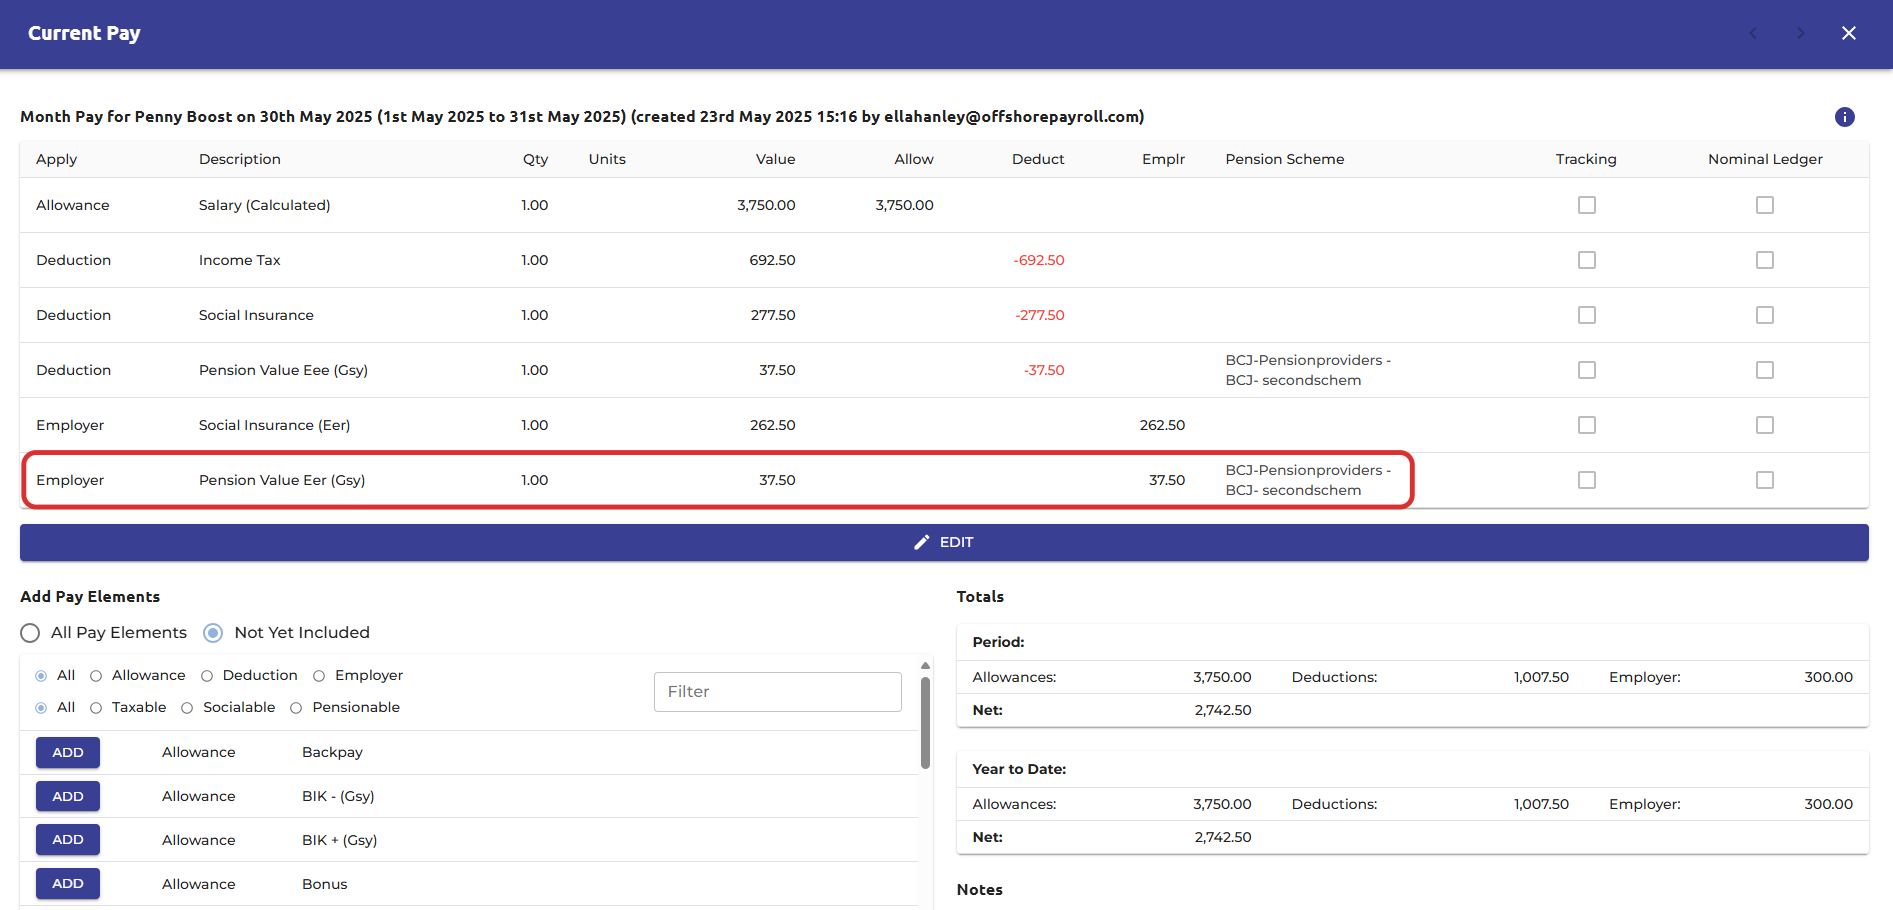Screen dimensions: 1893x910
Task: Click the Pension Scheme column header
Action: pyautogui.click(x=1284, y=159)
